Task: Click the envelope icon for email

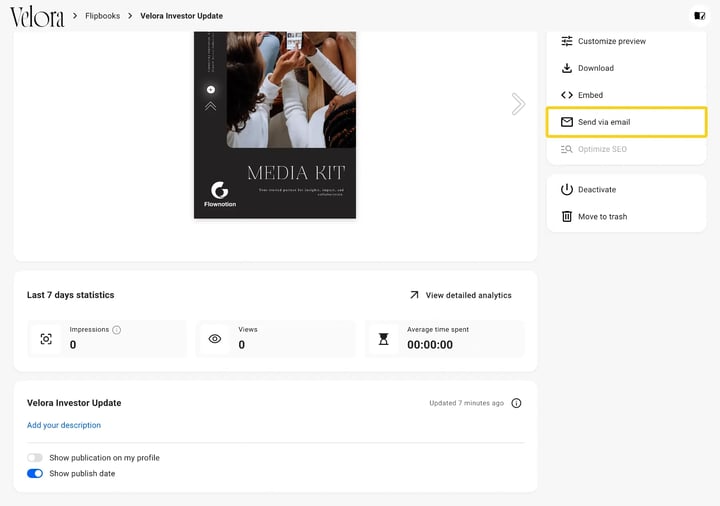Action: 567,122
